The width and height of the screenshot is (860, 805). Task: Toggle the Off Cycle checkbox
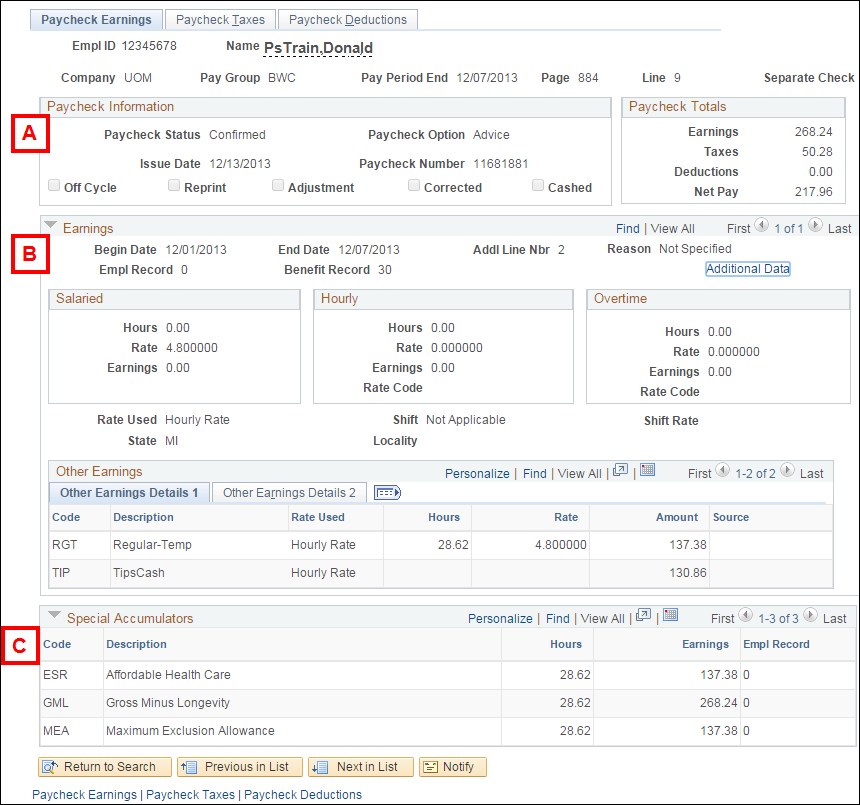coord(54,186)
